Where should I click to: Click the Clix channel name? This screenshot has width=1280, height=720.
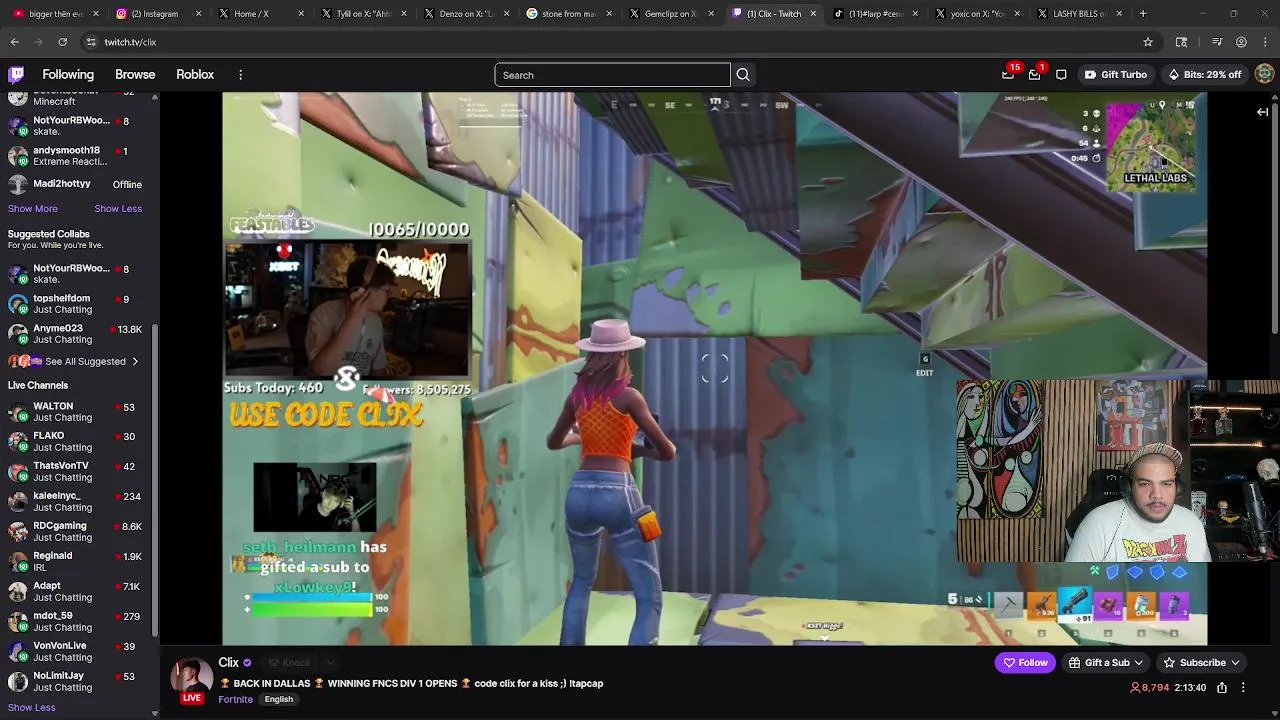pyautogui.click(x=229, y=663)
